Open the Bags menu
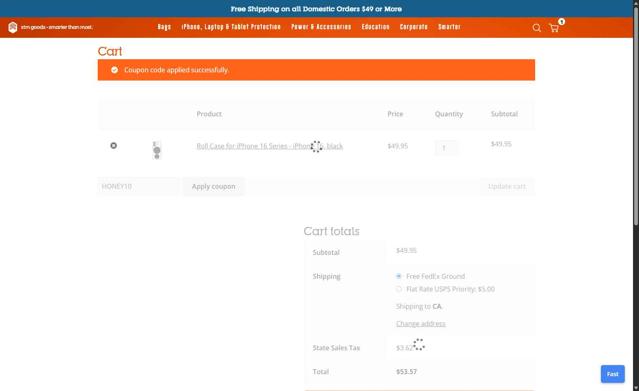This screenshot has height=391, width=639. pyautogui.click(x=164, y=27)
